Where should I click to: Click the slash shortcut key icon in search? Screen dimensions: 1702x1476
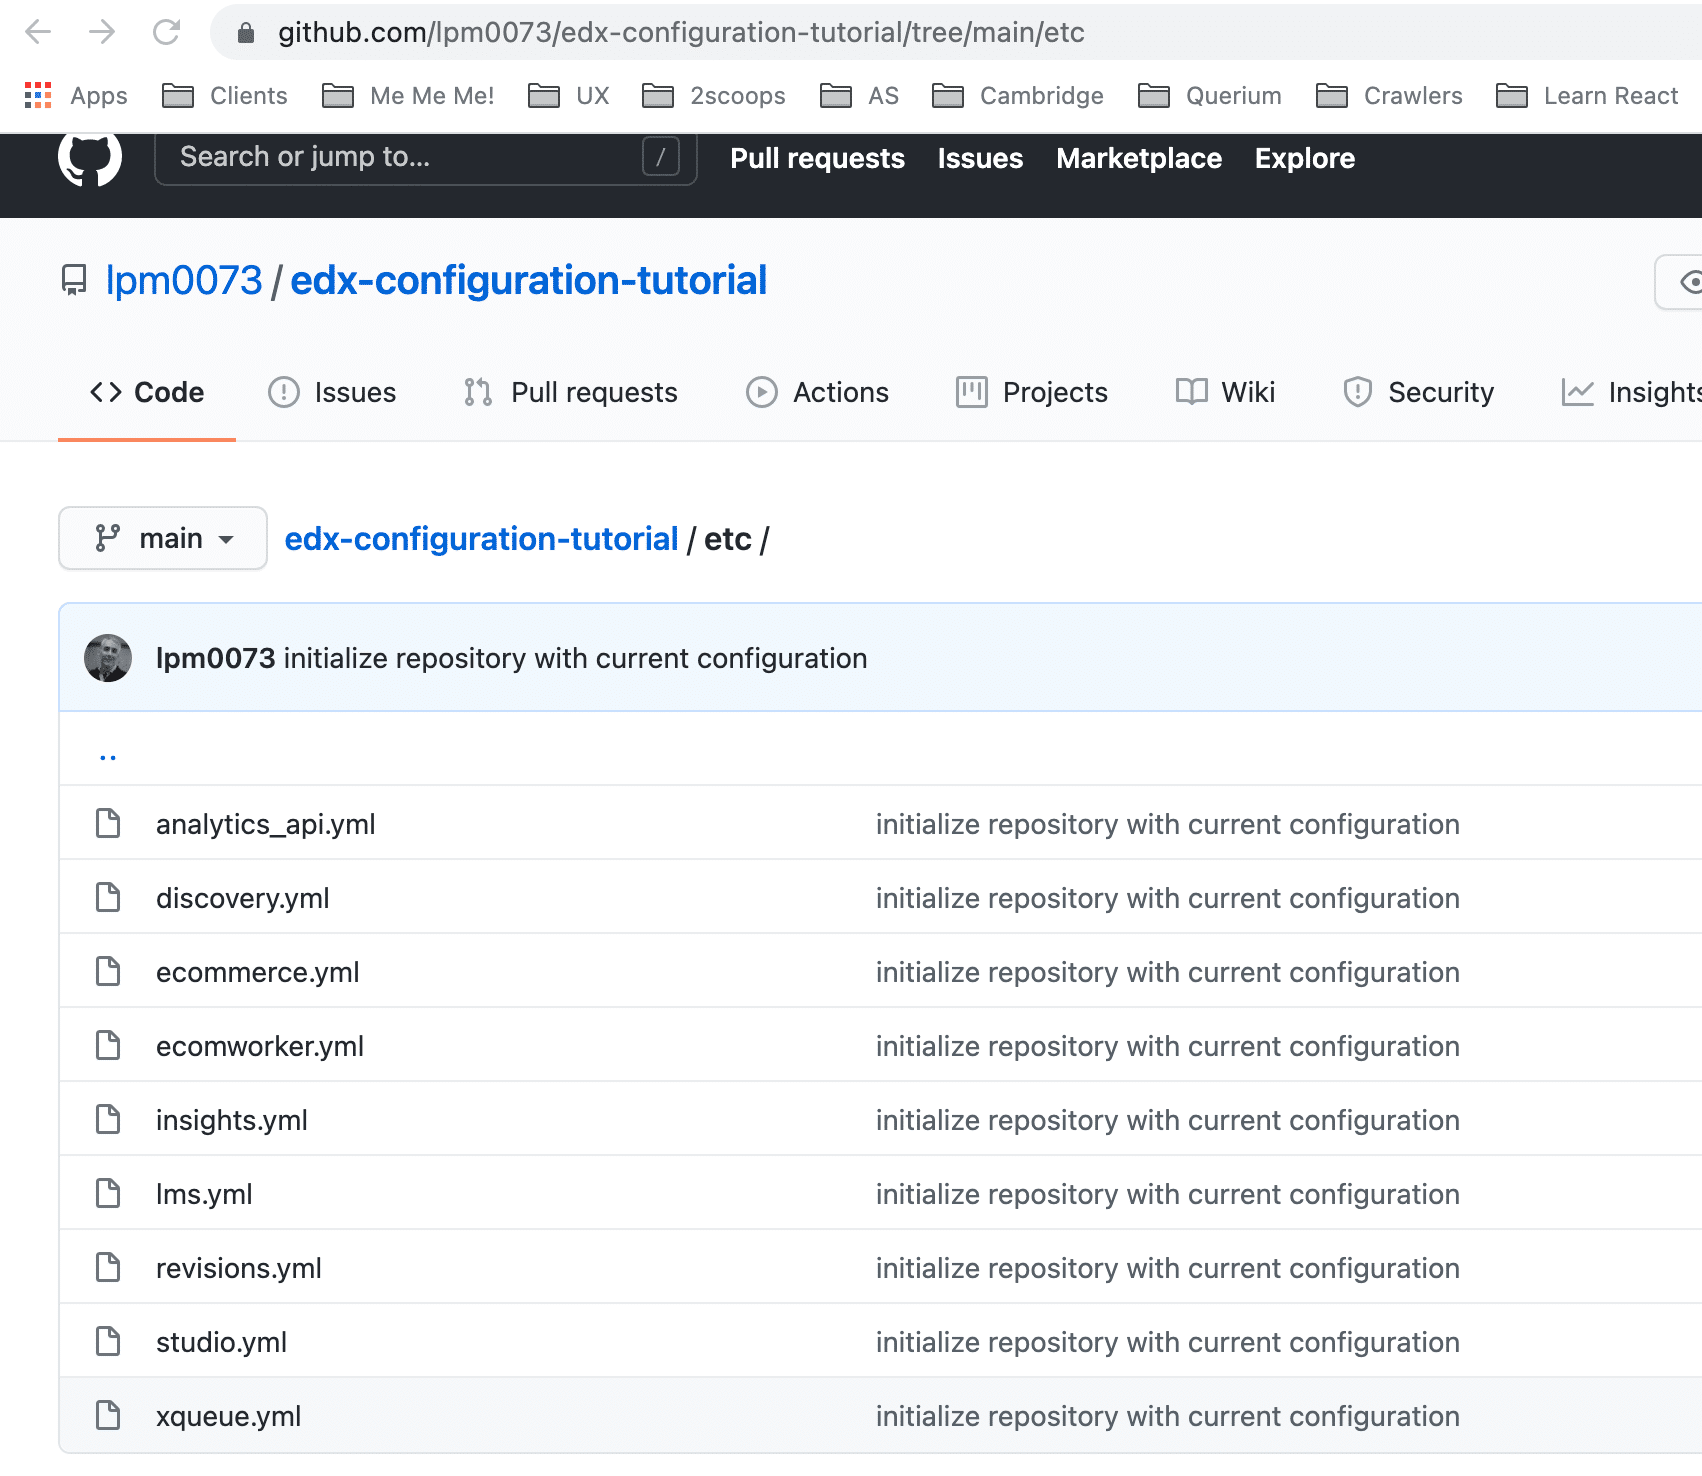(x=660, y=157)
